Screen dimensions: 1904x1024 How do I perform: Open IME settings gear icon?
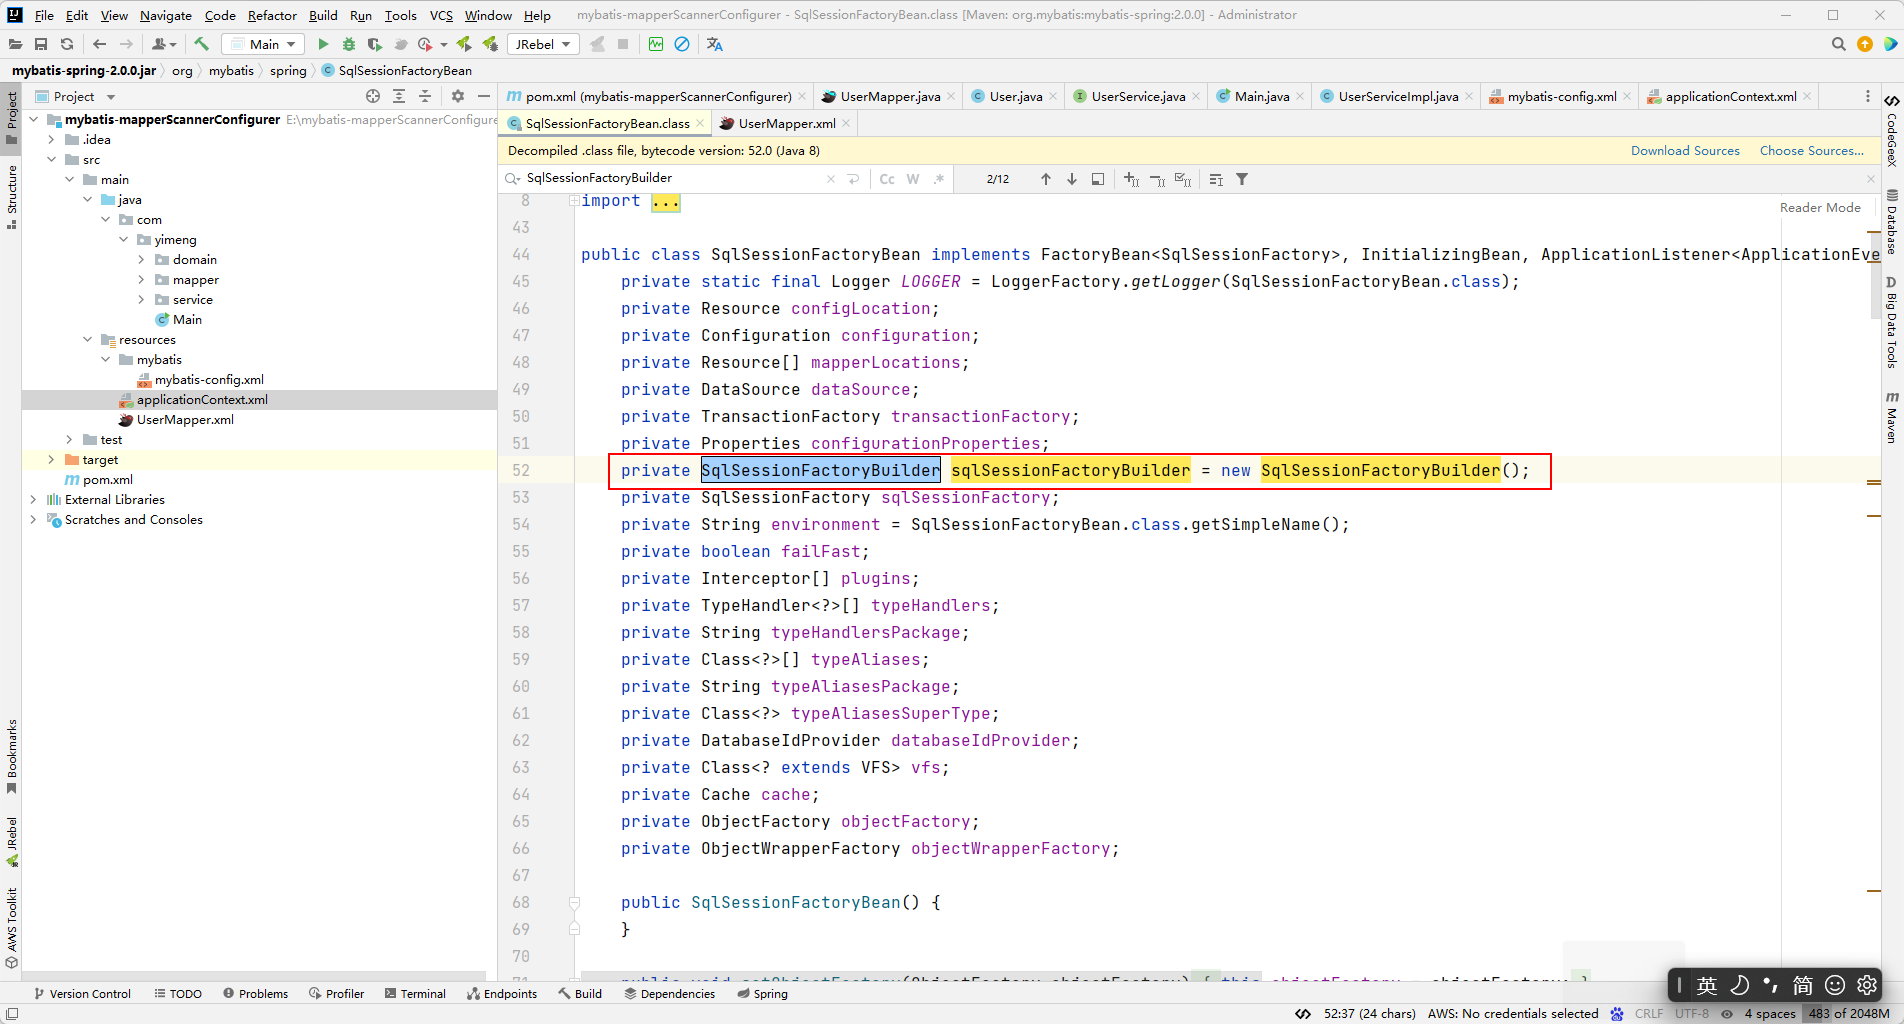pos(1867,985)
